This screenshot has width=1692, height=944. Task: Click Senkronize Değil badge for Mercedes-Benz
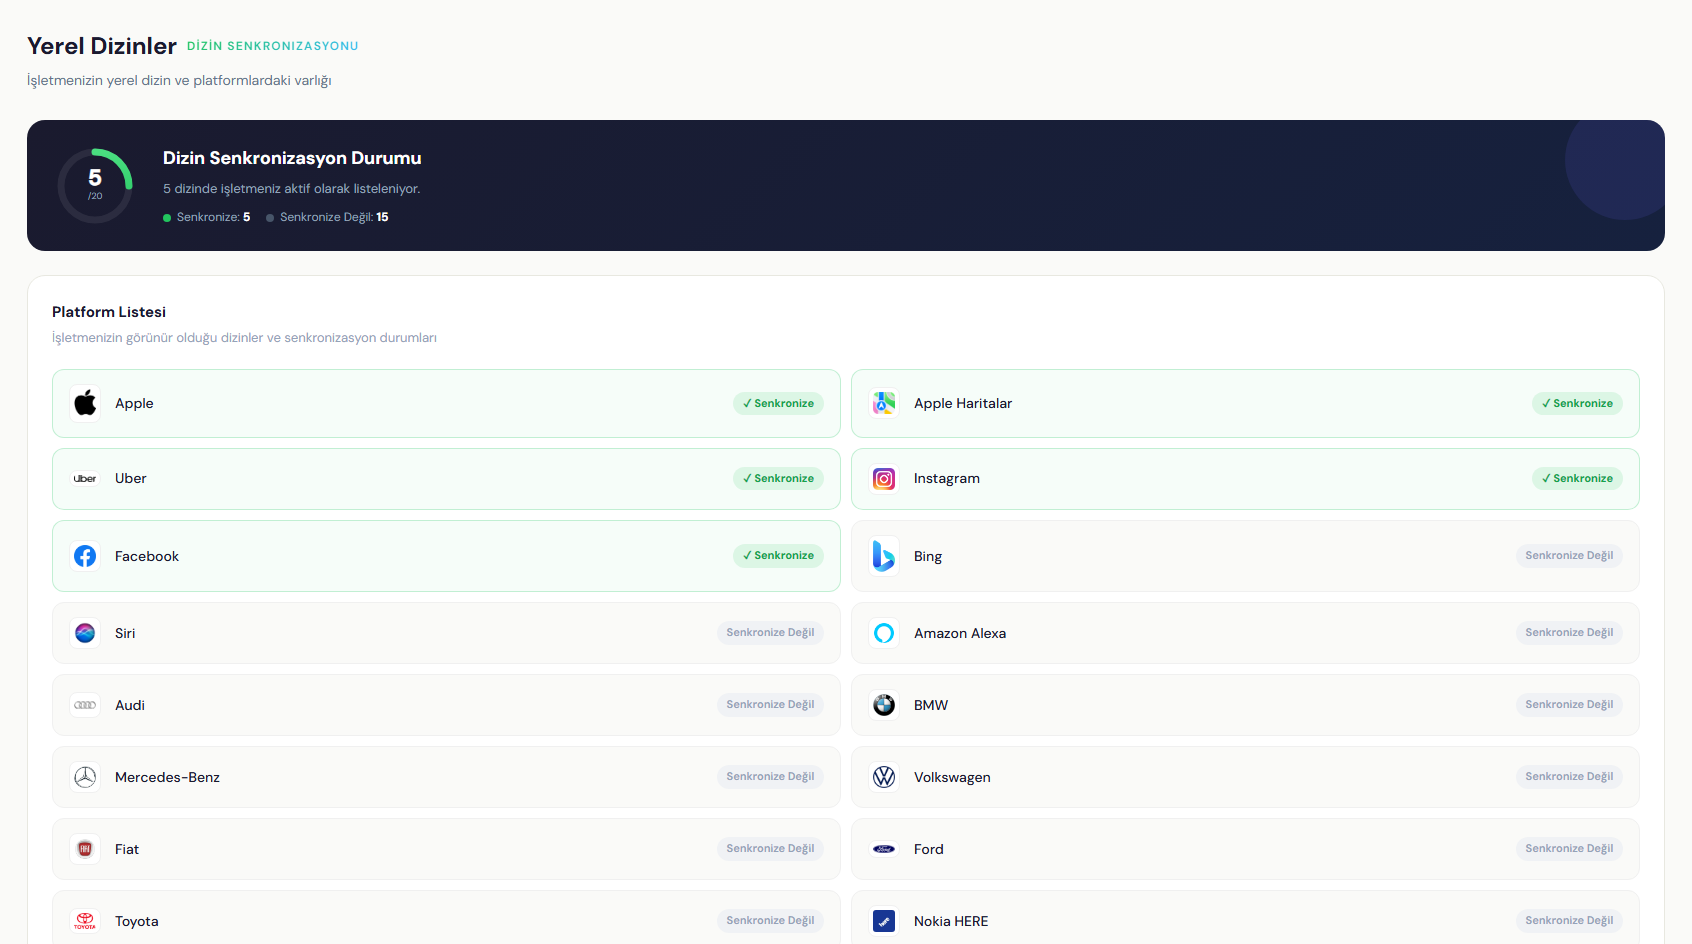[x=770, y=776]
